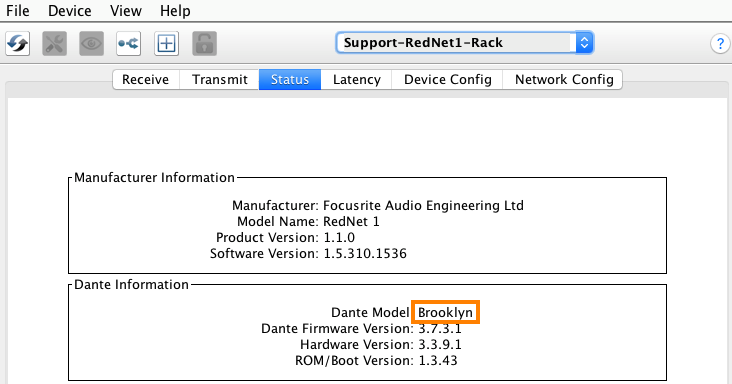Click the Refresh device icon in toolbar
Image resolution: width=732 pixels, height=384 pixels.
18,43
